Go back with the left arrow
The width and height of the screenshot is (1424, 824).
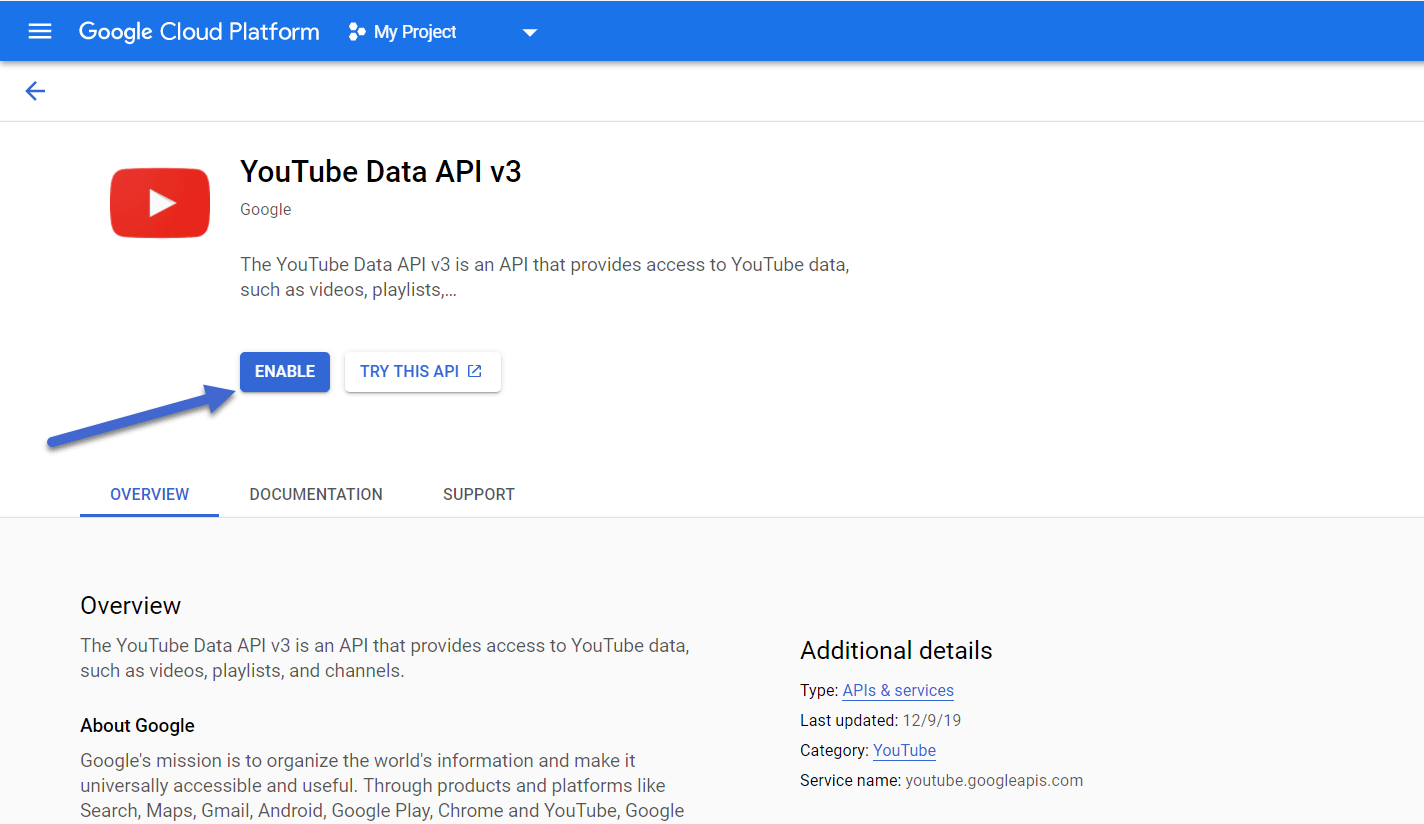click(x=35, y=91)
